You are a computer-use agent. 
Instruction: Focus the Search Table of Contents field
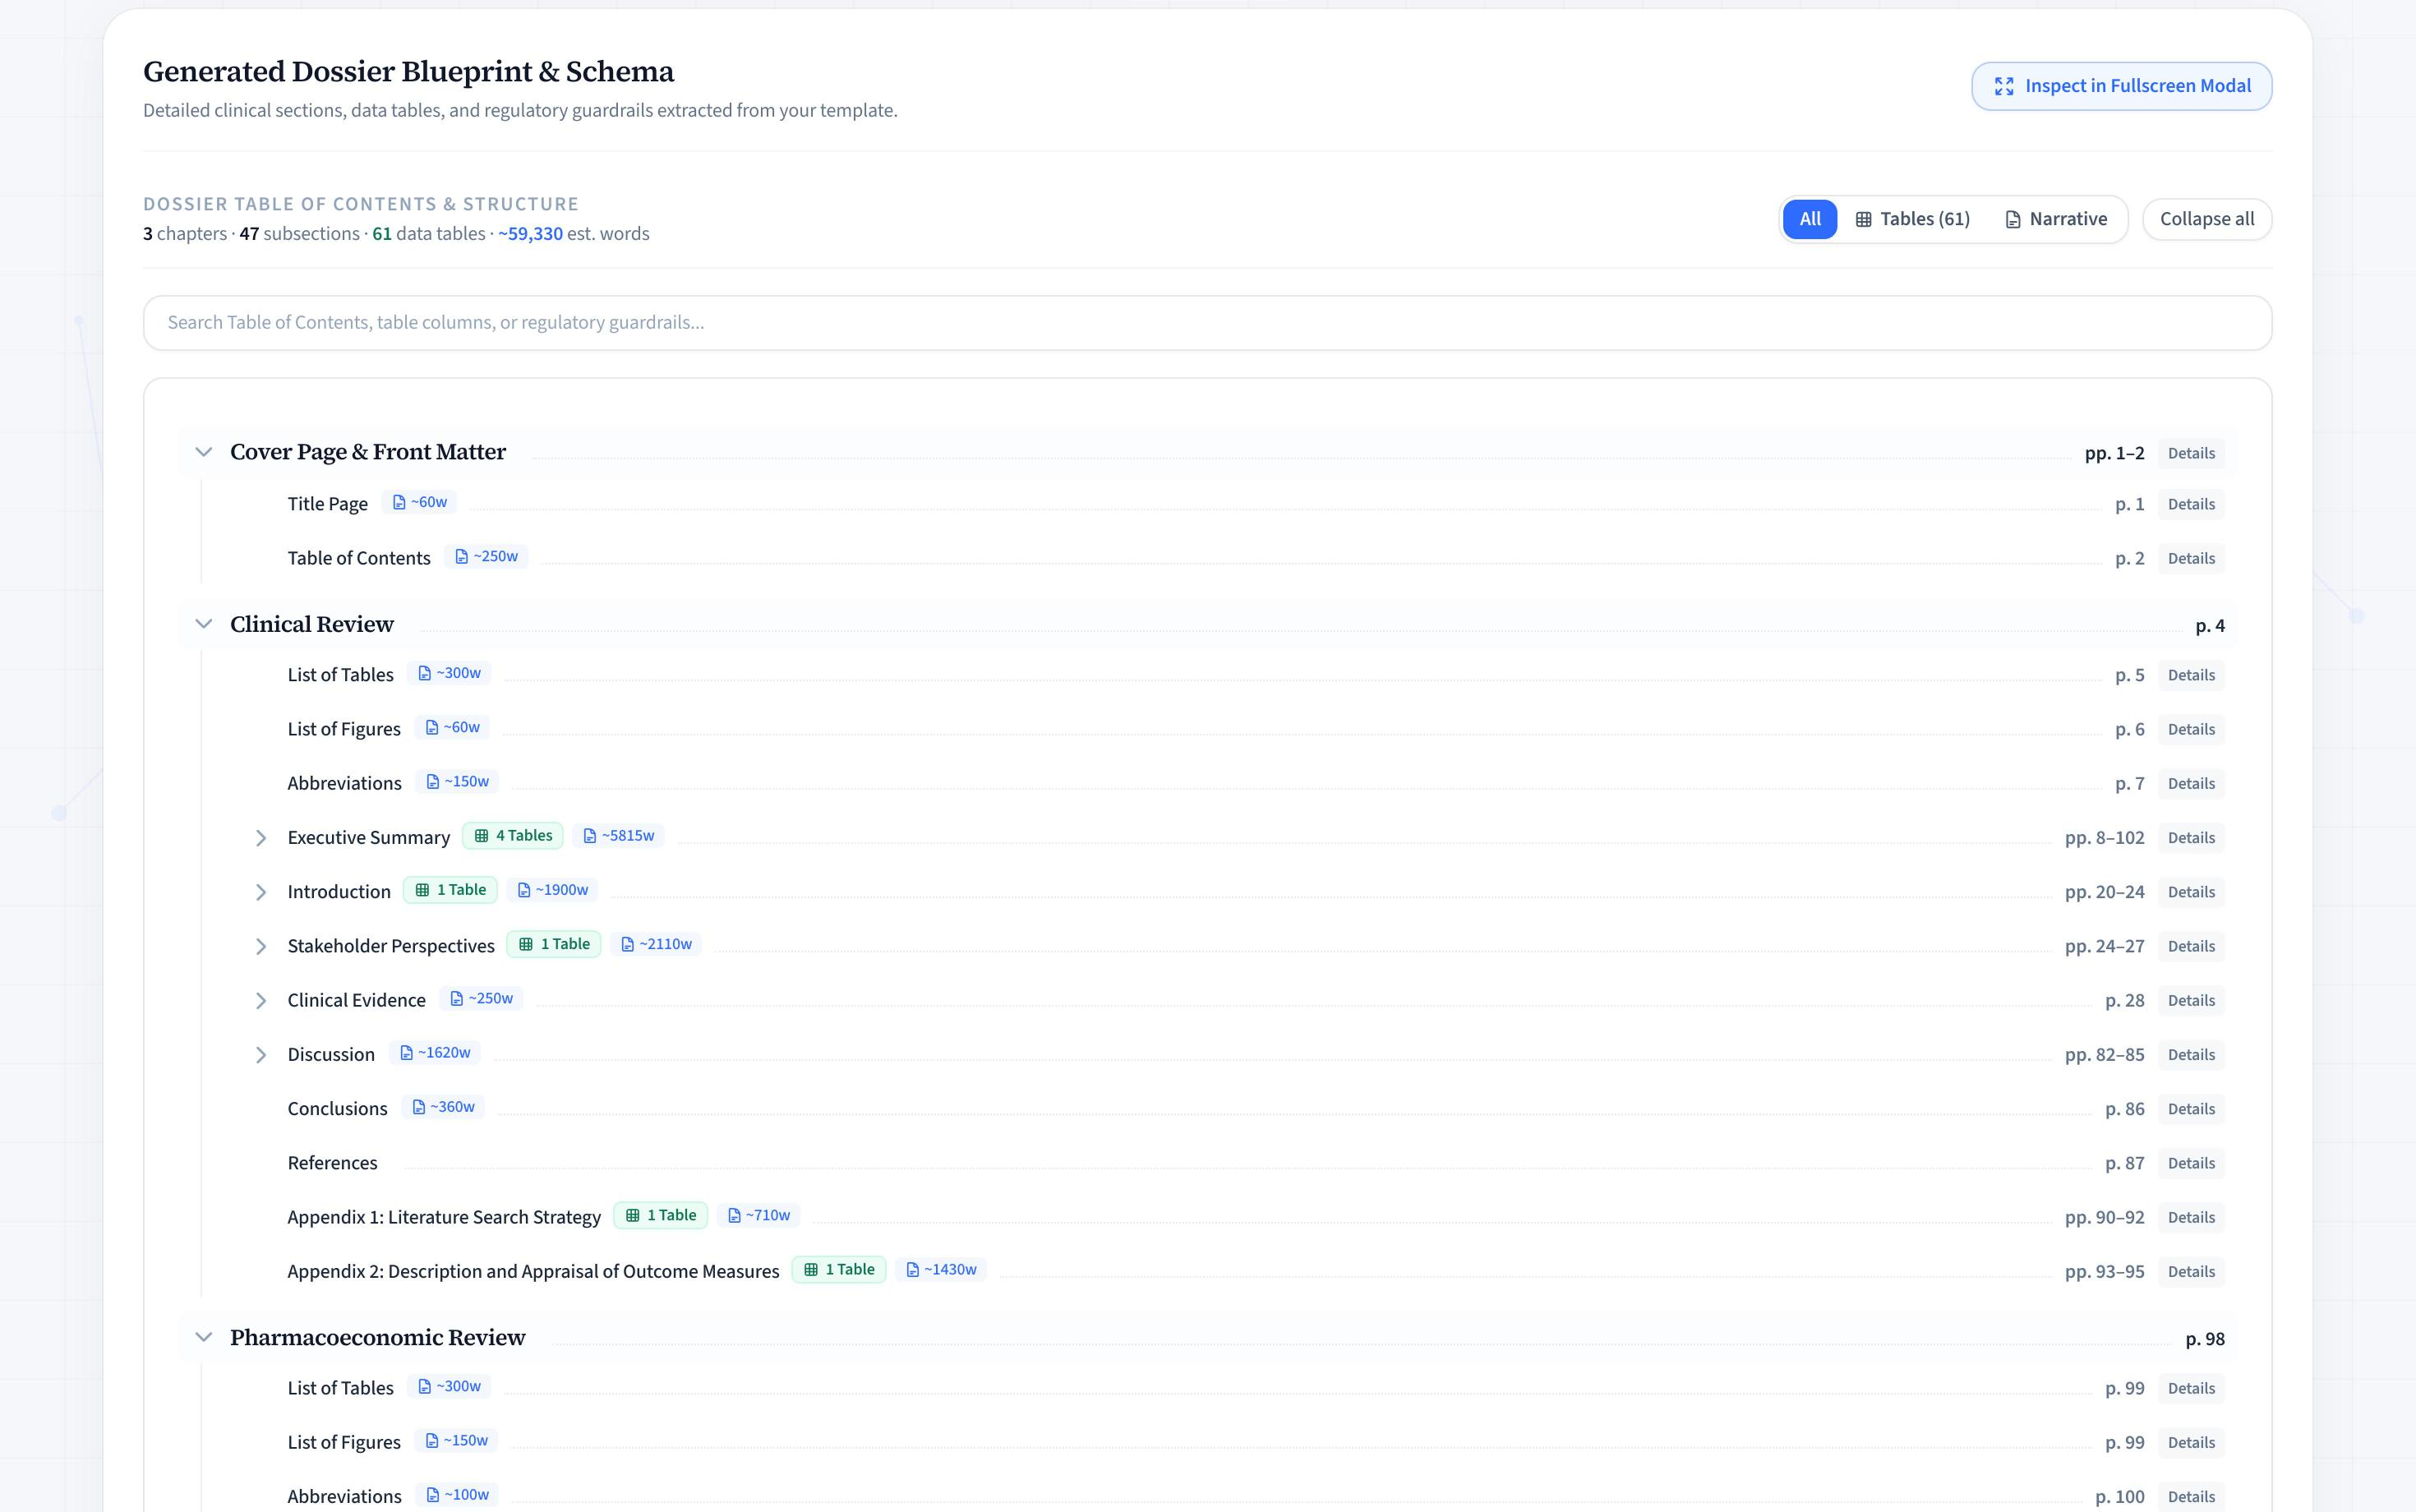coord(1208,323)
